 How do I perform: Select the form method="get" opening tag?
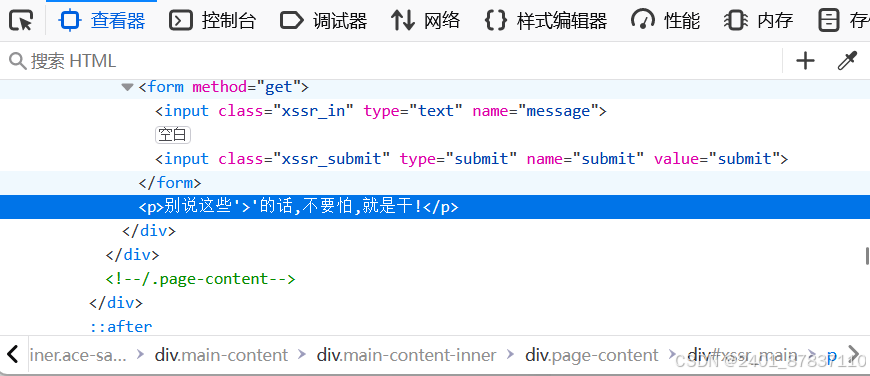(224, 87)
